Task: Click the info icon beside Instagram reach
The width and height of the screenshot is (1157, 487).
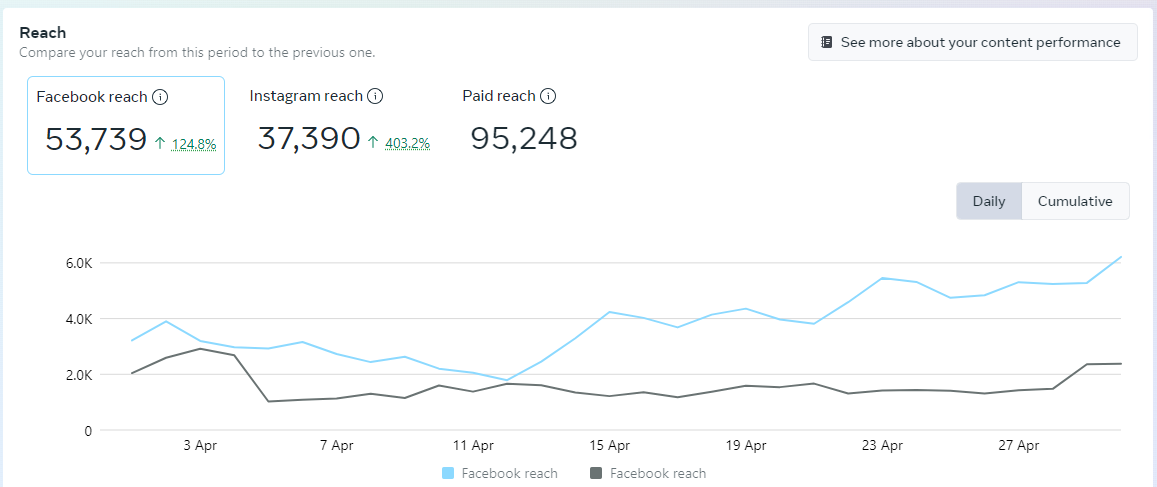Action: tap(375, 96)
